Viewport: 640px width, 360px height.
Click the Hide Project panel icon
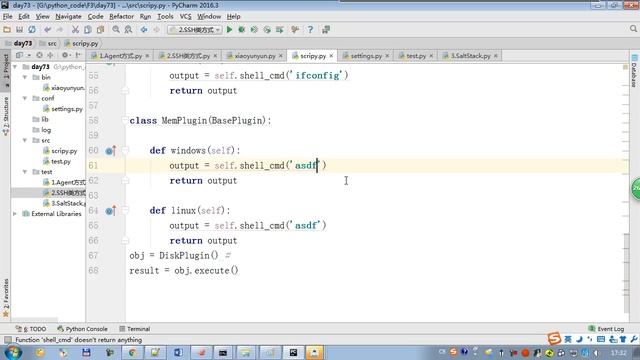pyautogui.click(x=78, y=55)
